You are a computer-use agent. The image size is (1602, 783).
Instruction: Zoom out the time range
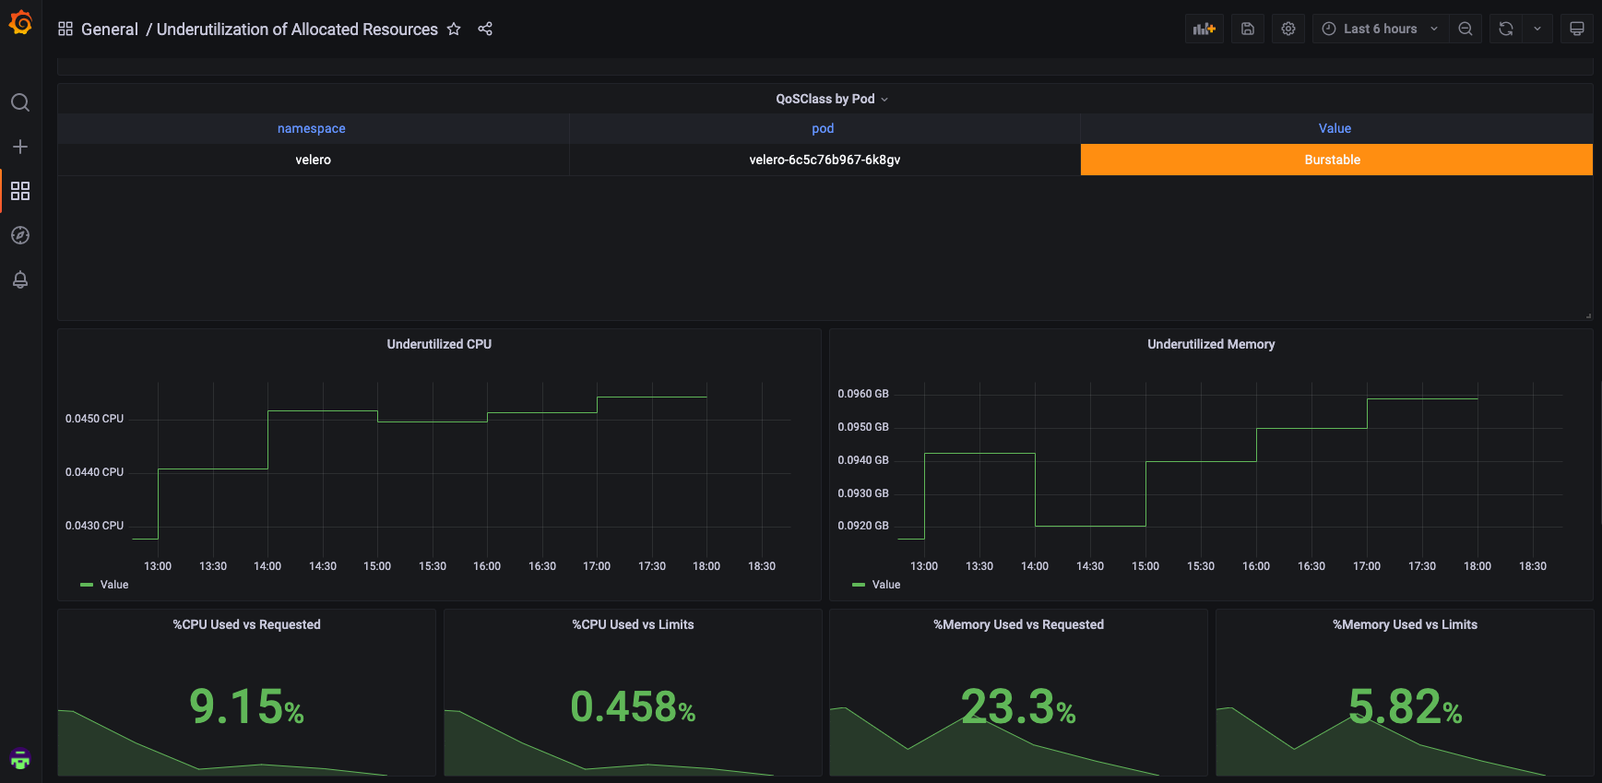tap(1465, 29)
